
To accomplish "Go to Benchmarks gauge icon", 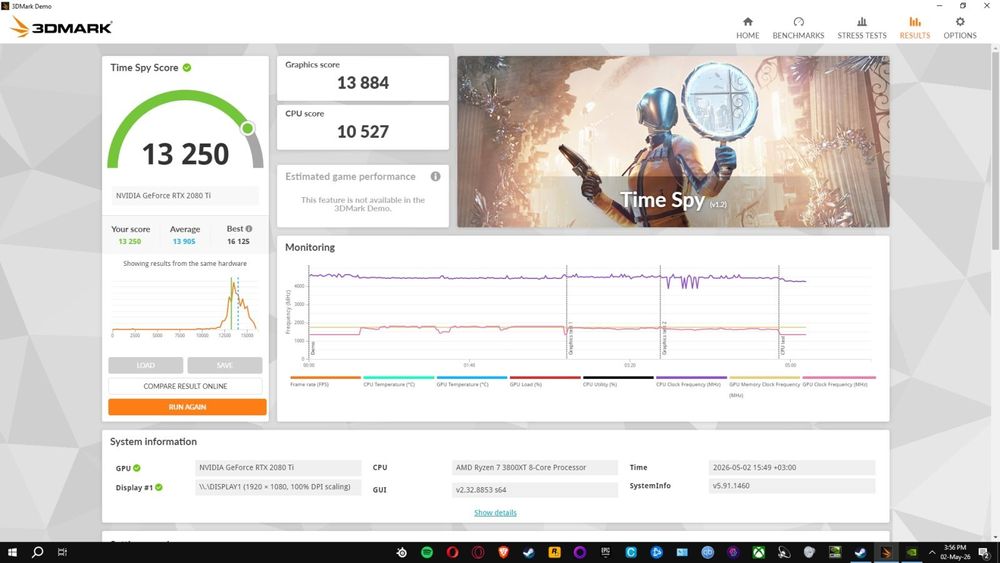I will (x=798, y=22).
